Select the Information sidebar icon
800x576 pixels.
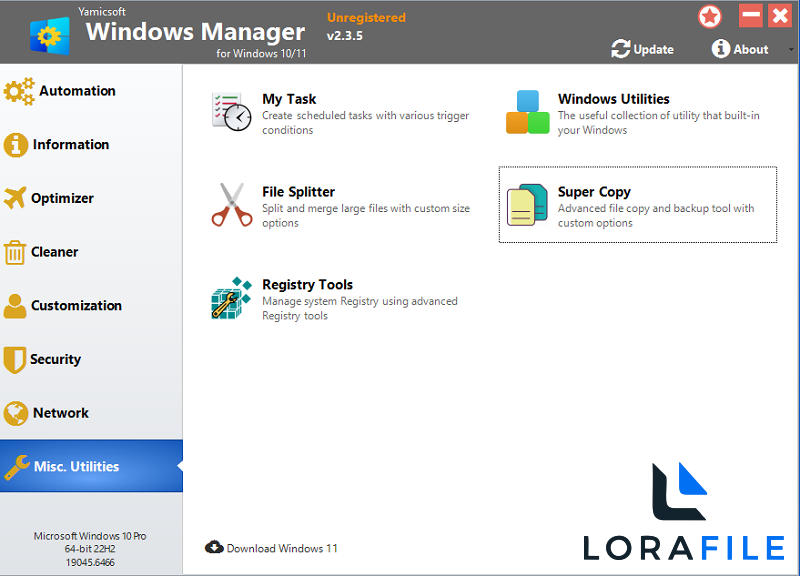pyautogui.click(x=17, y=144)
